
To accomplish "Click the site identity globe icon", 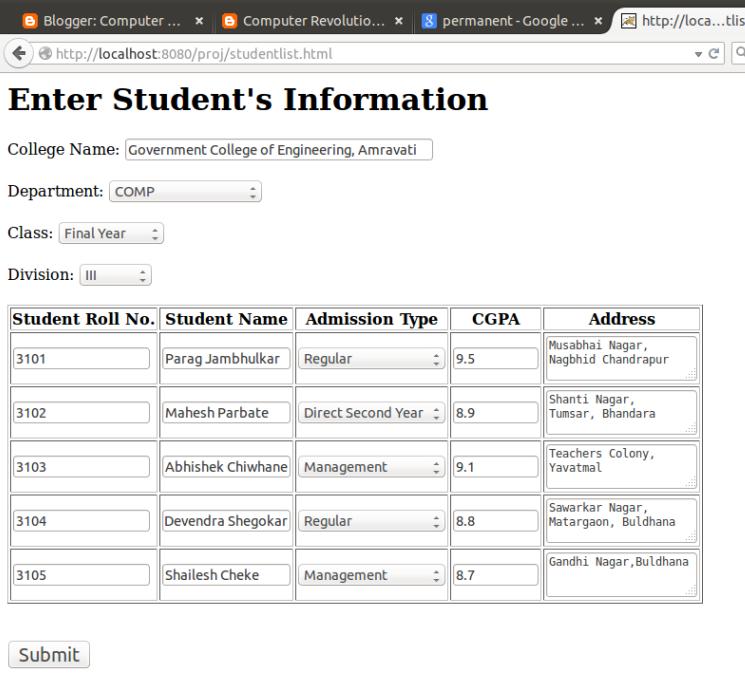I will pyautogui.click(x=45, y=54).
